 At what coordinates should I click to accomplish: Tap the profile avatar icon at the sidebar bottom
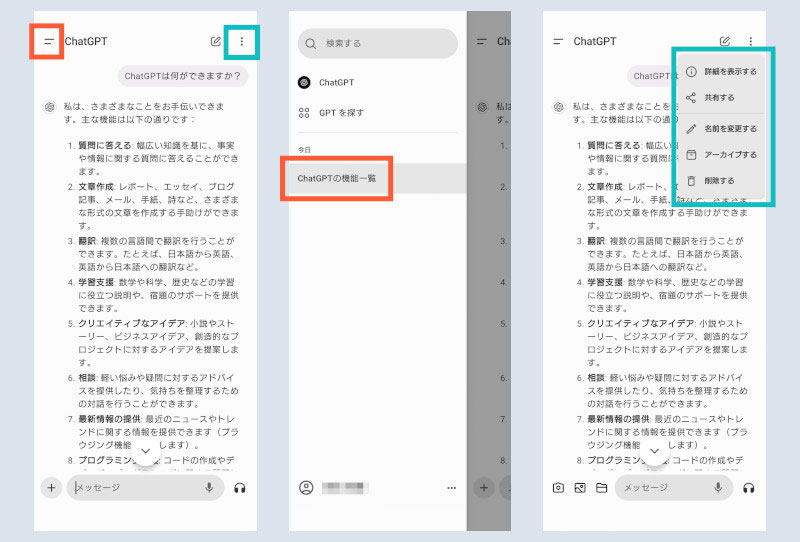coord(306,487)
